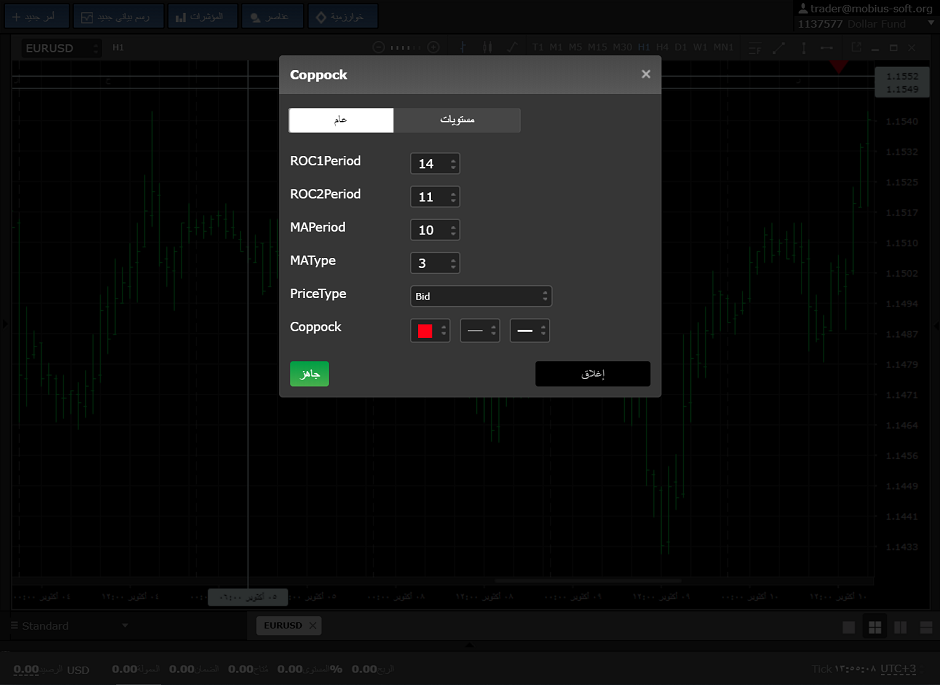Screen dimensions: 940x685
Task: Switch to the D1 timeframe
Action: [681, 47]
